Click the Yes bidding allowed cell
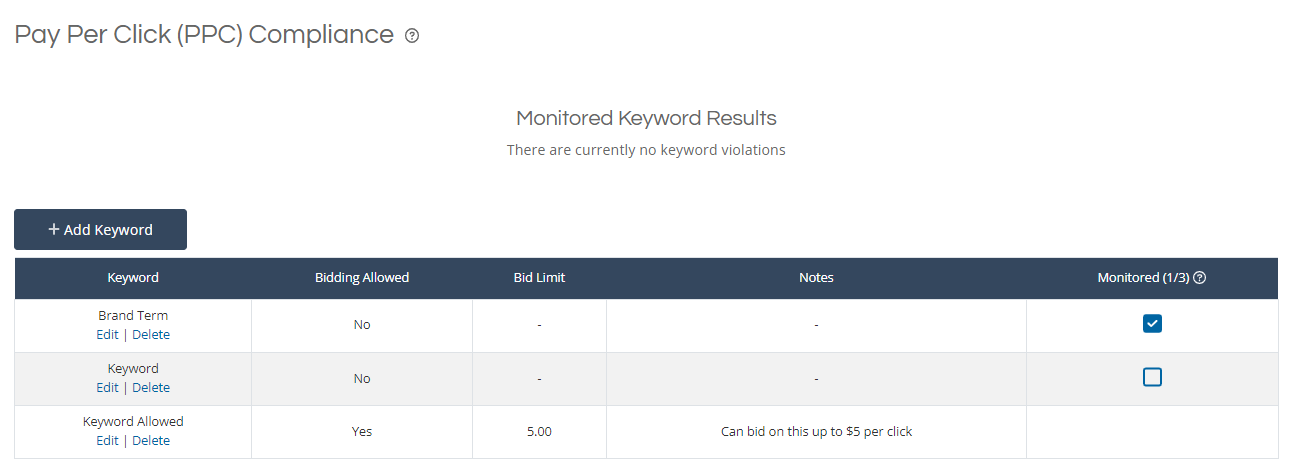The height and width of the screenshot is (476, 1292). point(362,432)
